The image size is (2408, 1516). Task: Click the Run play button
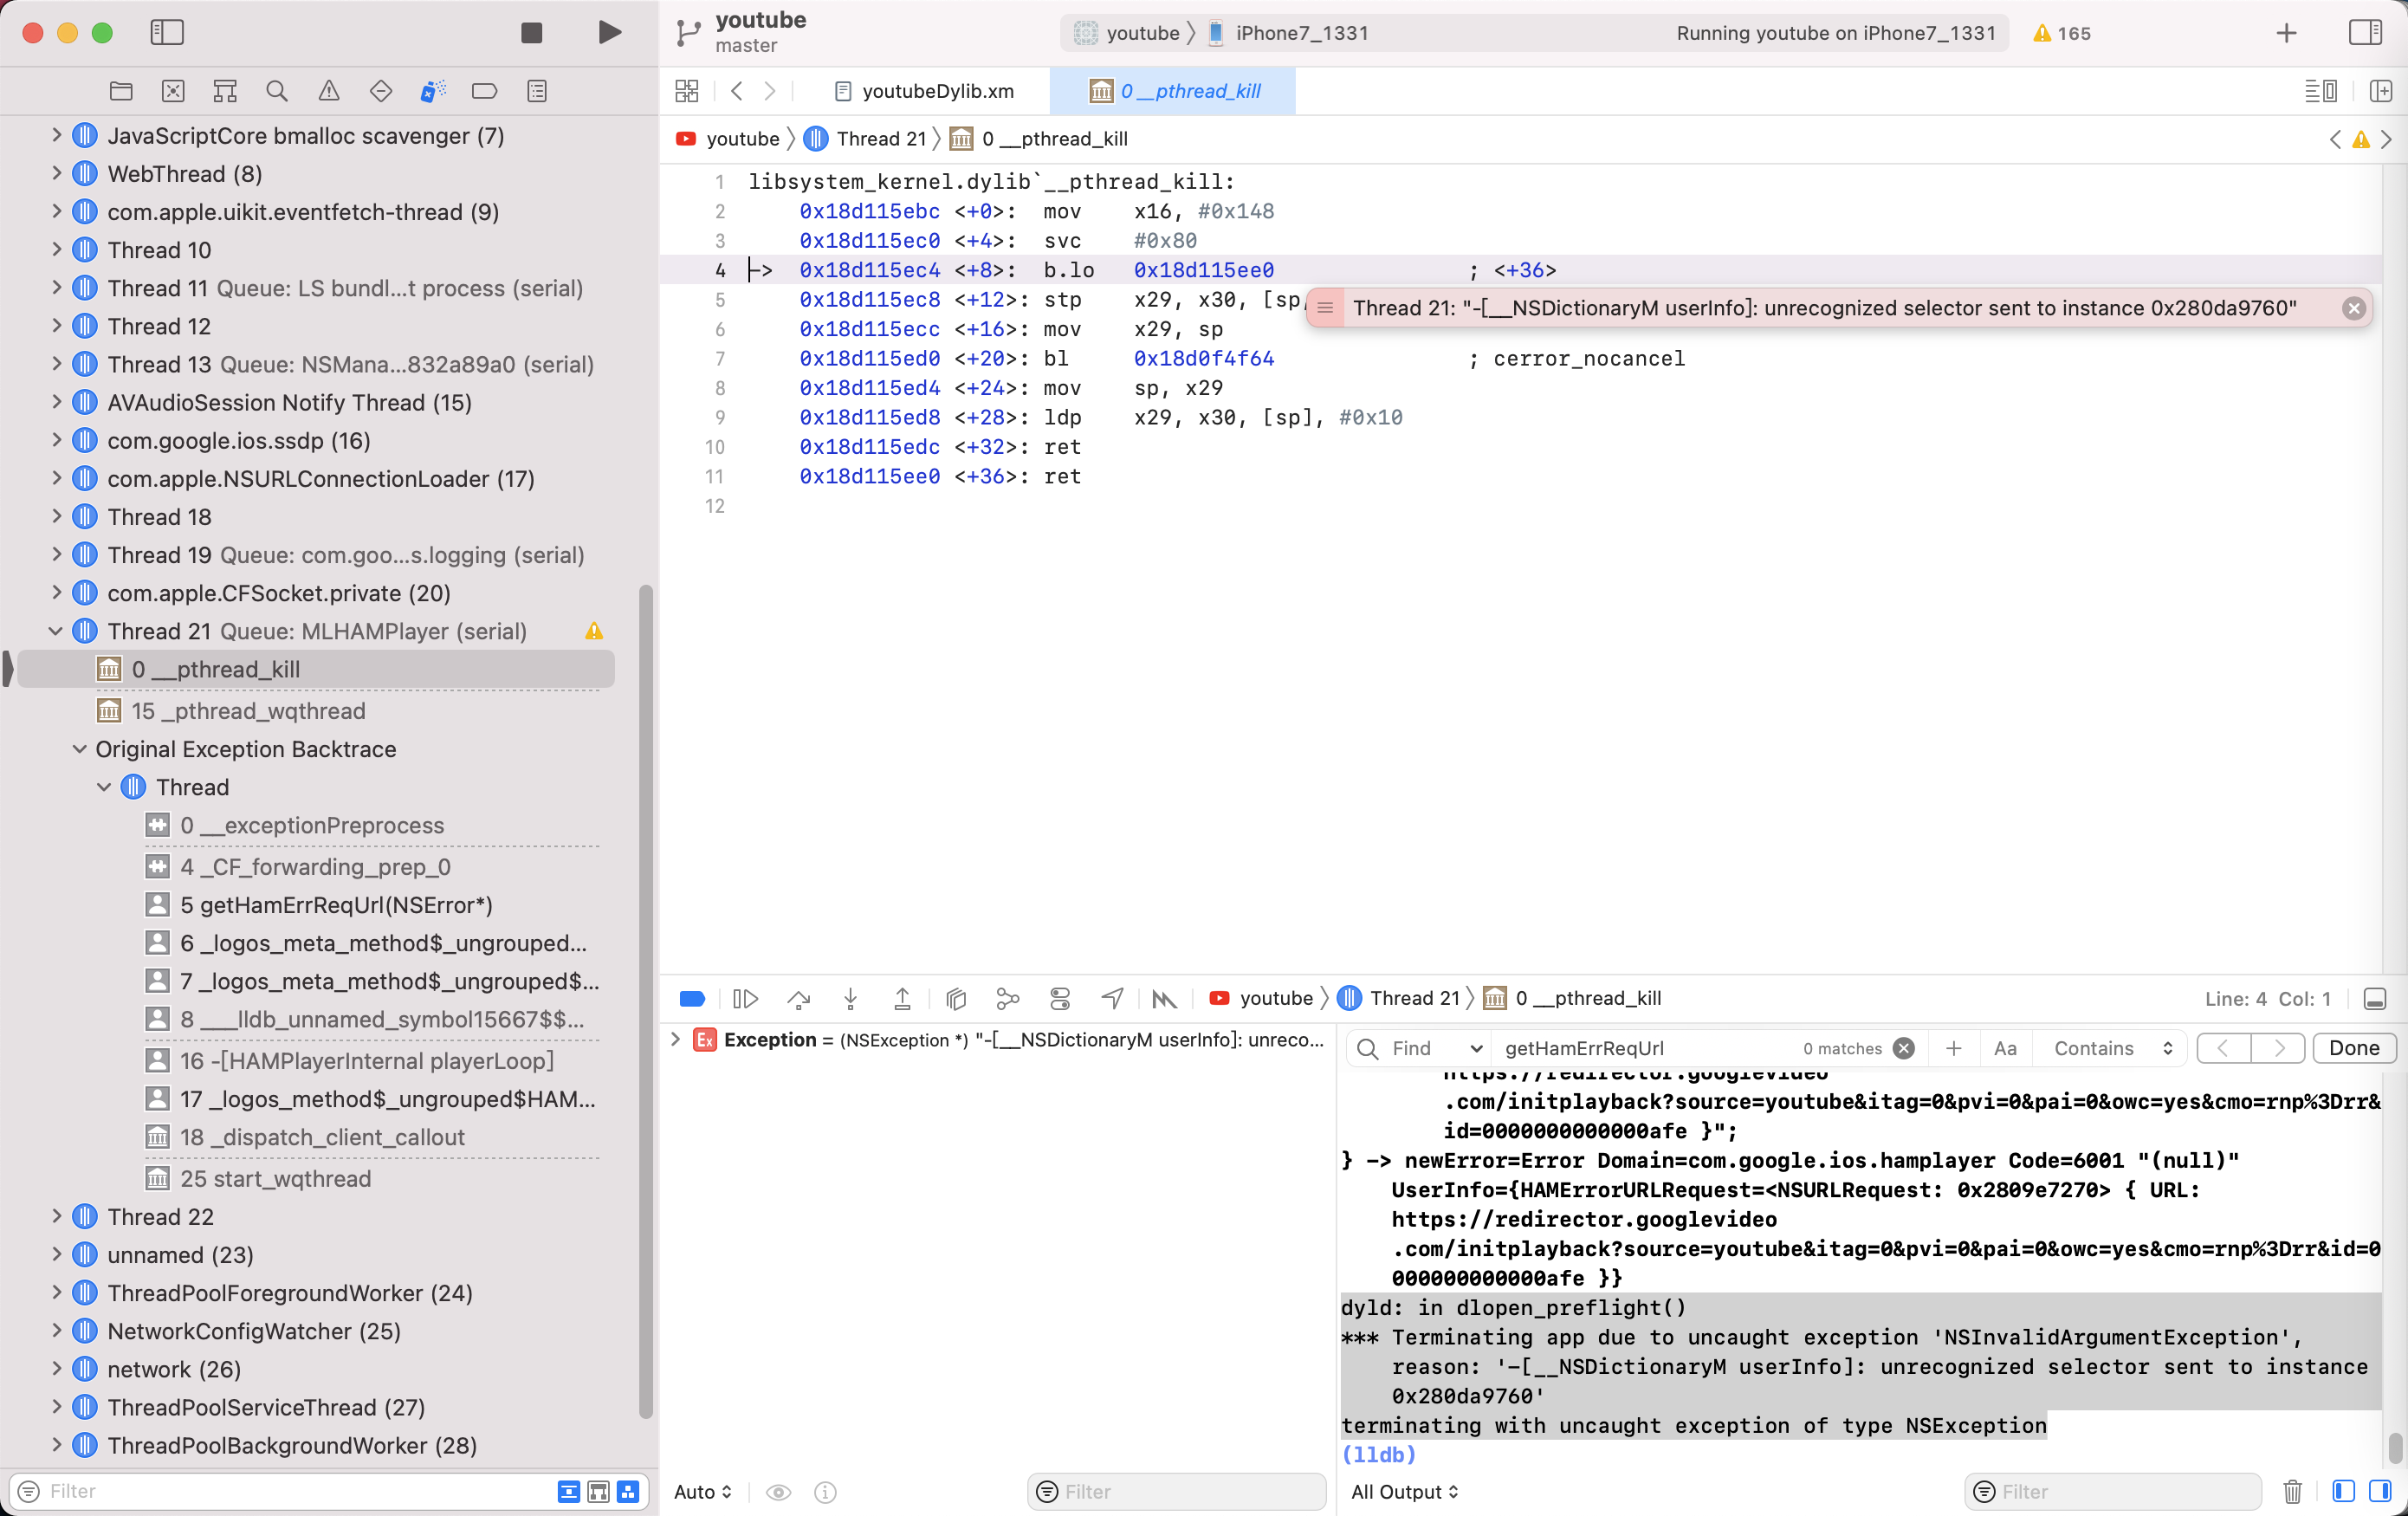coord(609,33)
